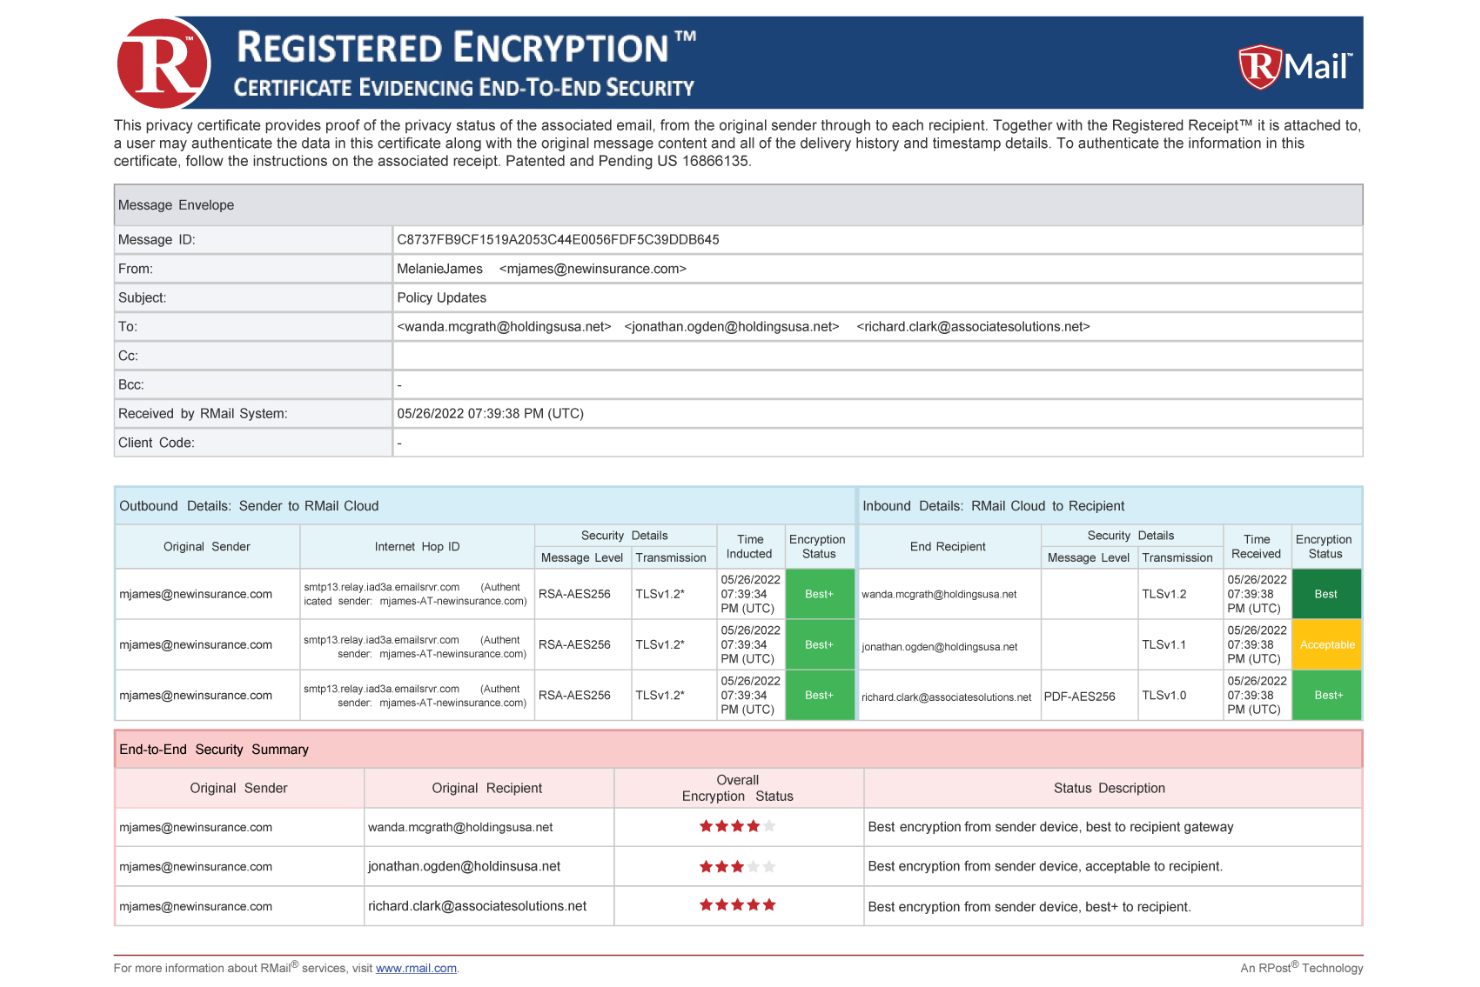This screenshot has width=1480, height=987.
Task: Click jonathan.ogden's address in the To row
Action: pyautogui.click(x=732, y=327)
